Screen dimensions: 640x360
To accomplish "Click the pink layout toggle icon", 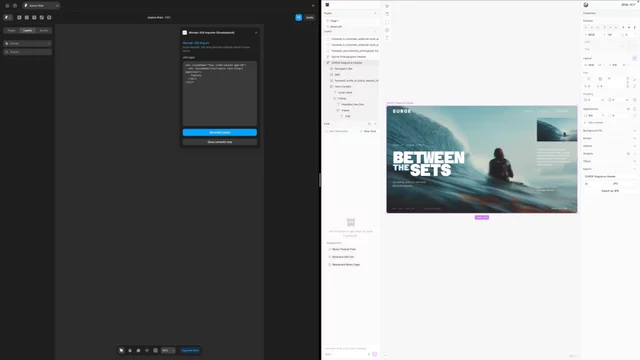I will [634, 58].
